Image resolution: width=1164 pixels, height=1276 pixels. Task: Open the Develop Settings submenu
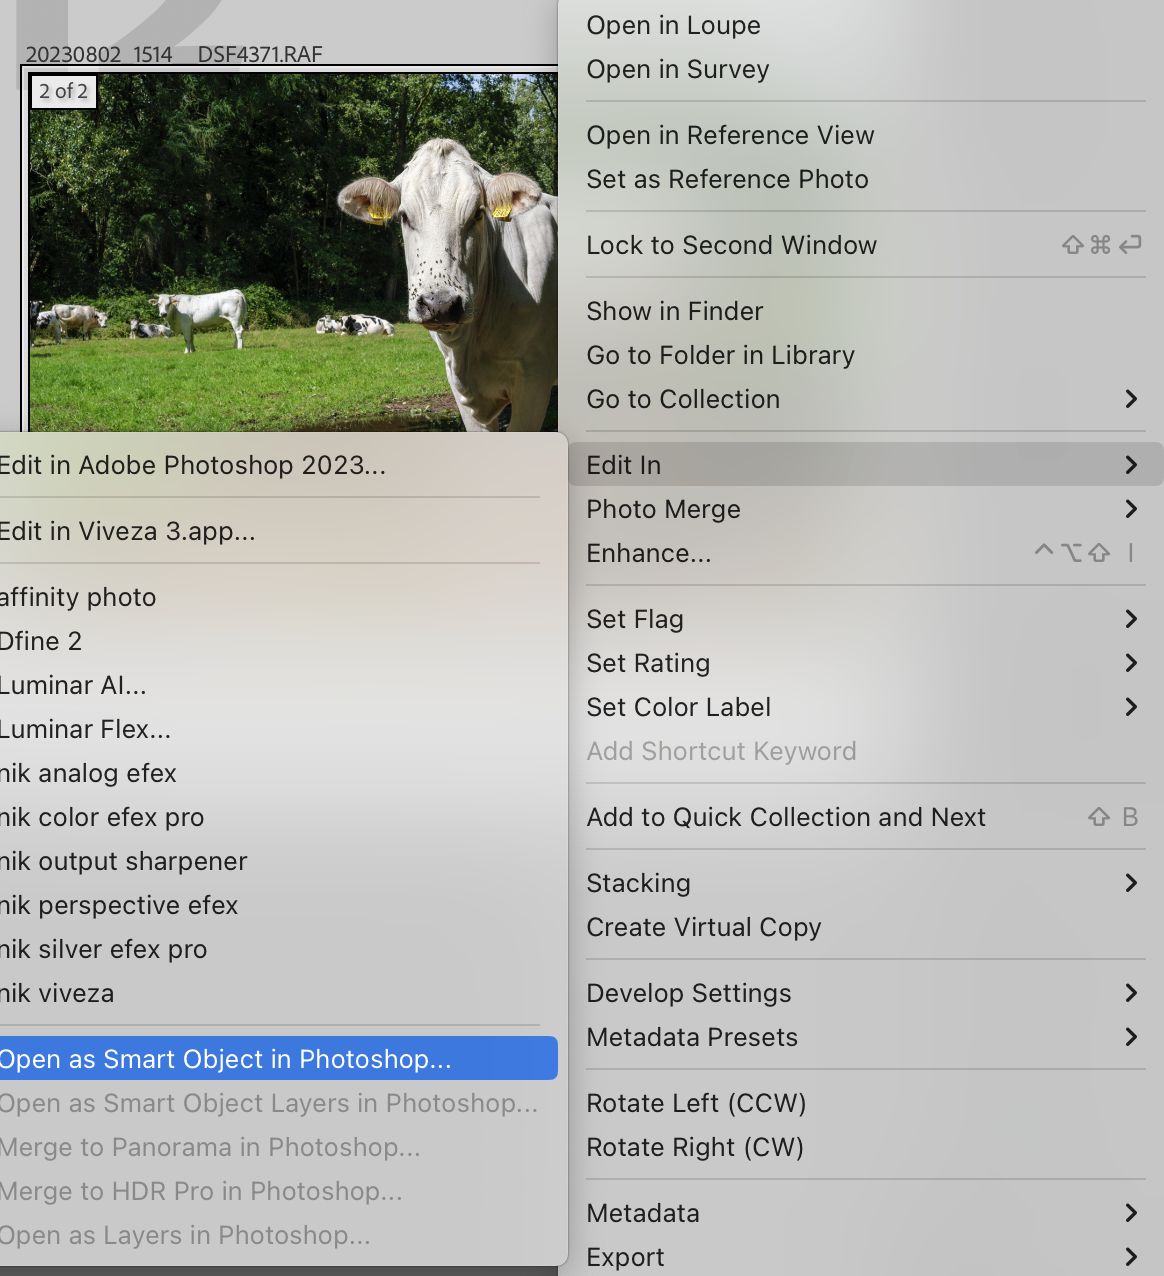coord(689,993)
